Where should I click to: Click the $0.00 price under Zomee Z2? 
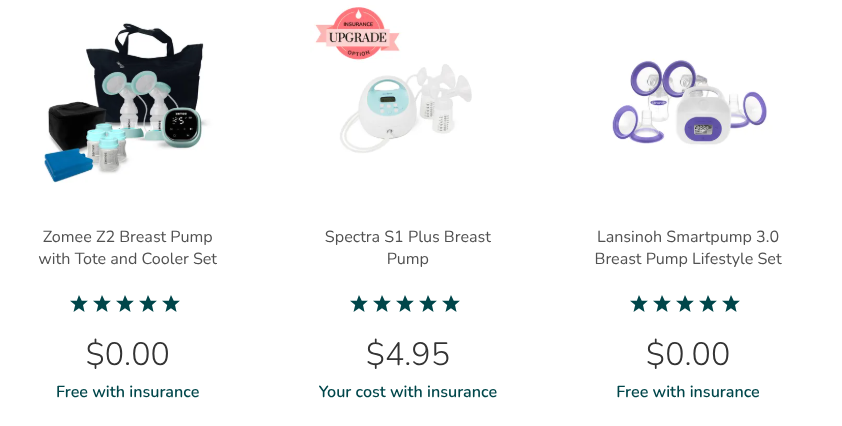(128, 353)
